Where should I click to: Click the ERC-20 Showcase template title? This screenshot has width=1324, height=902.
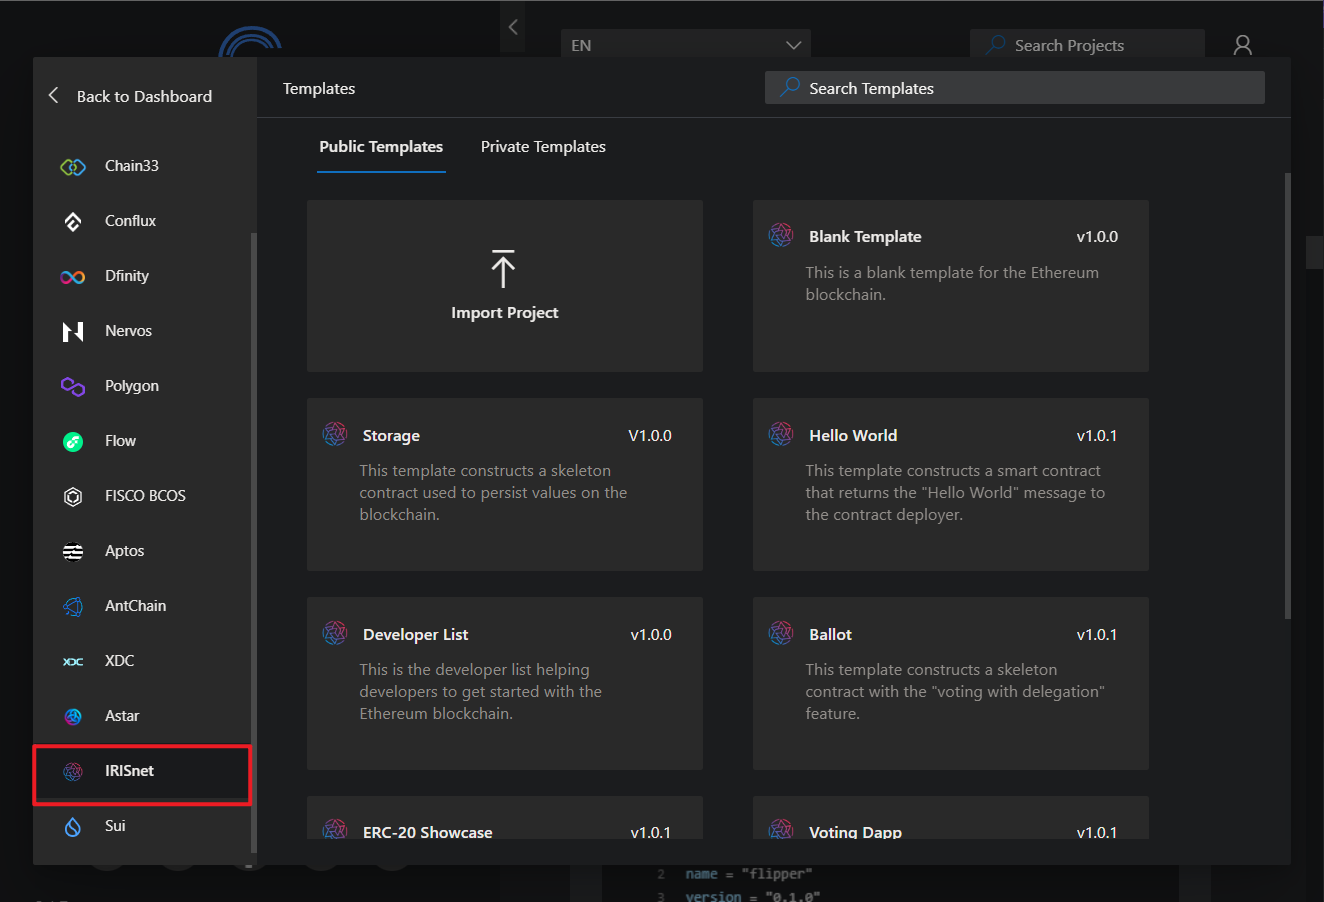coord(428,832)
